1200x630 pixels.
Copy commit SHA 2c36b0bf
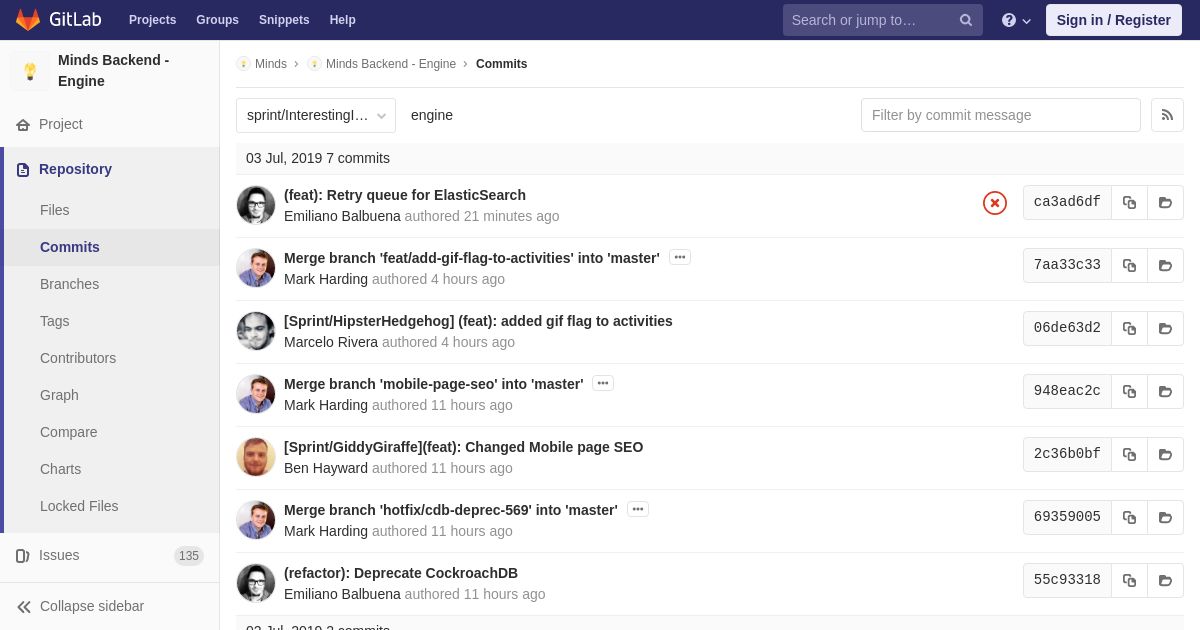(1129, 454)
